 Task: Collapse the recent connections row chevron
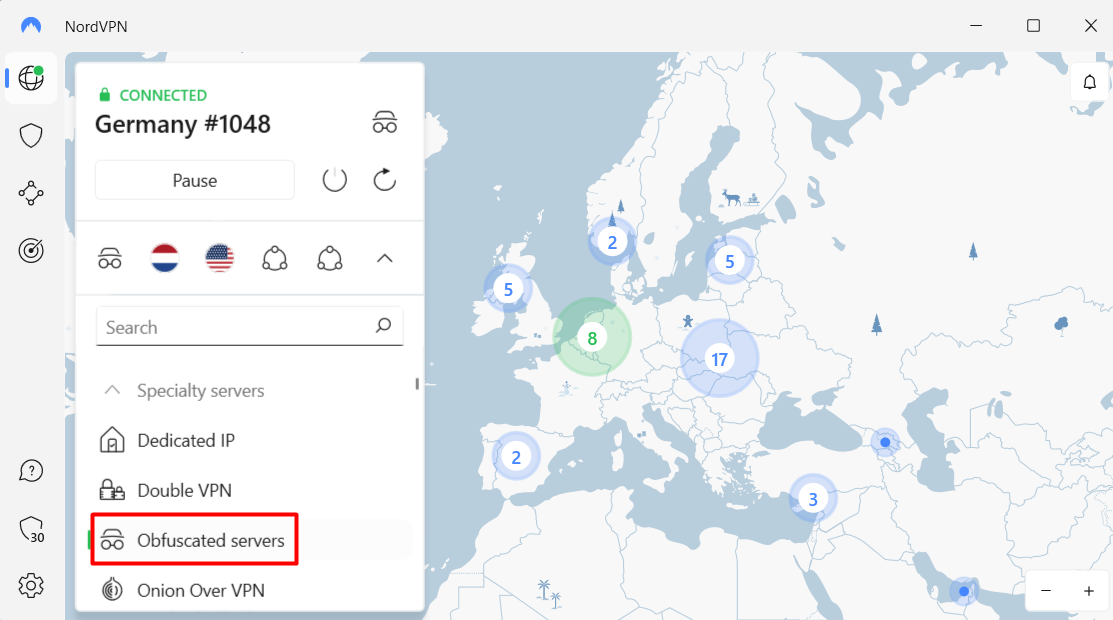385,259
